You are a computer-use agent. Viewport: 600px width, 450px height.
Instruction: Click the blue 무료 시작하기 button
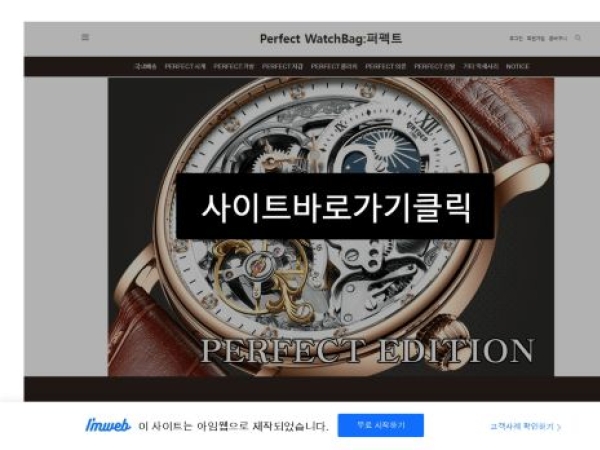(x=381, y=425)
